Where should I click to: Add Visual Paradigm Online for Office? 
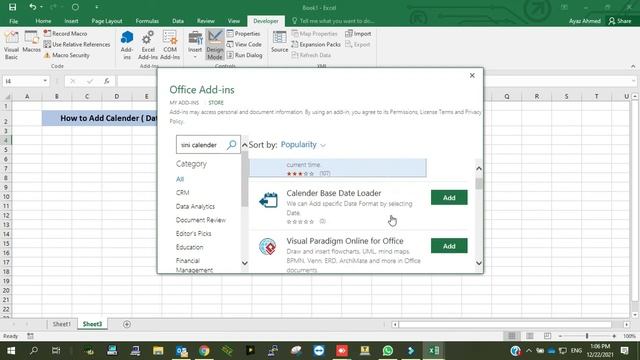tap(449, 246)
